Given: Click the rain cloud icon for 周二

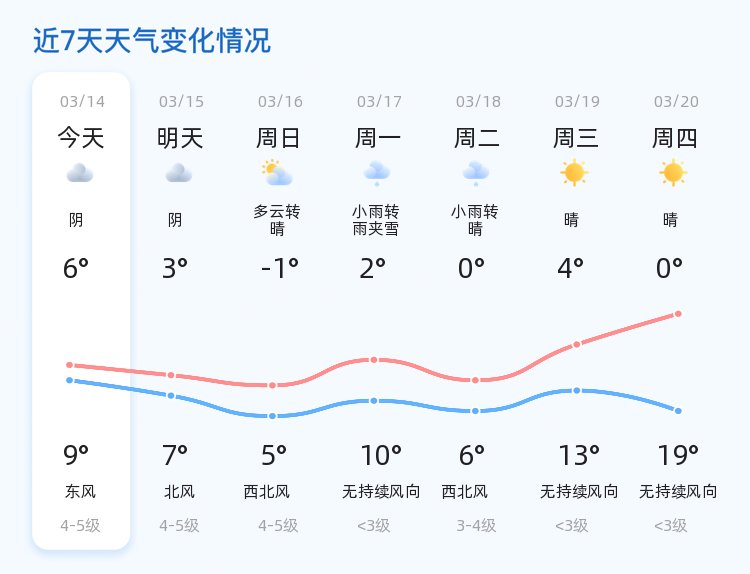Looking at the screenshot, I should coord(476,173).
